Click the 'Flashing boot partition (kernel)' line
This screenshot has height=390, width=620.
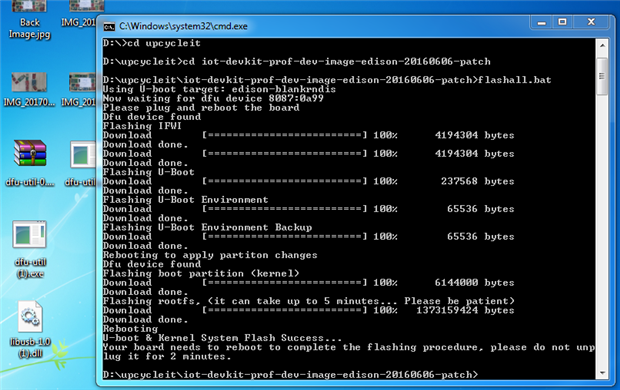coord(201,274)
